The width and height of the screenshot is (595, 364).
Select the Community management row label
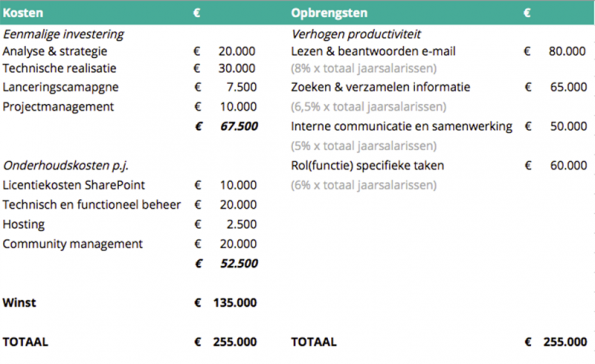[72, 244]
